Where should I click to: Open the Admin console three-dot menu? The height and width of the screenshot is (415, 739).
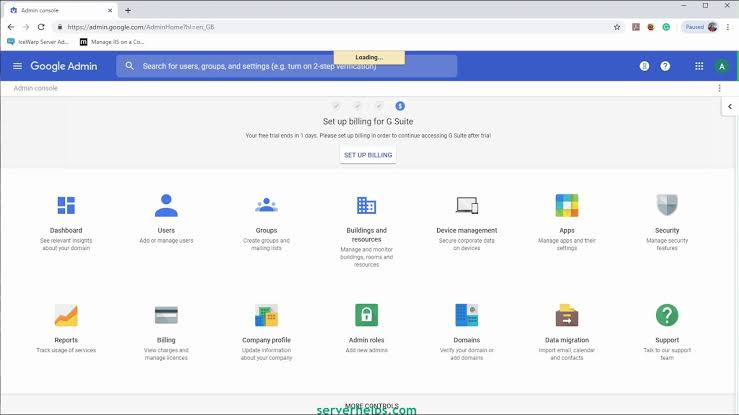point(719,88)
